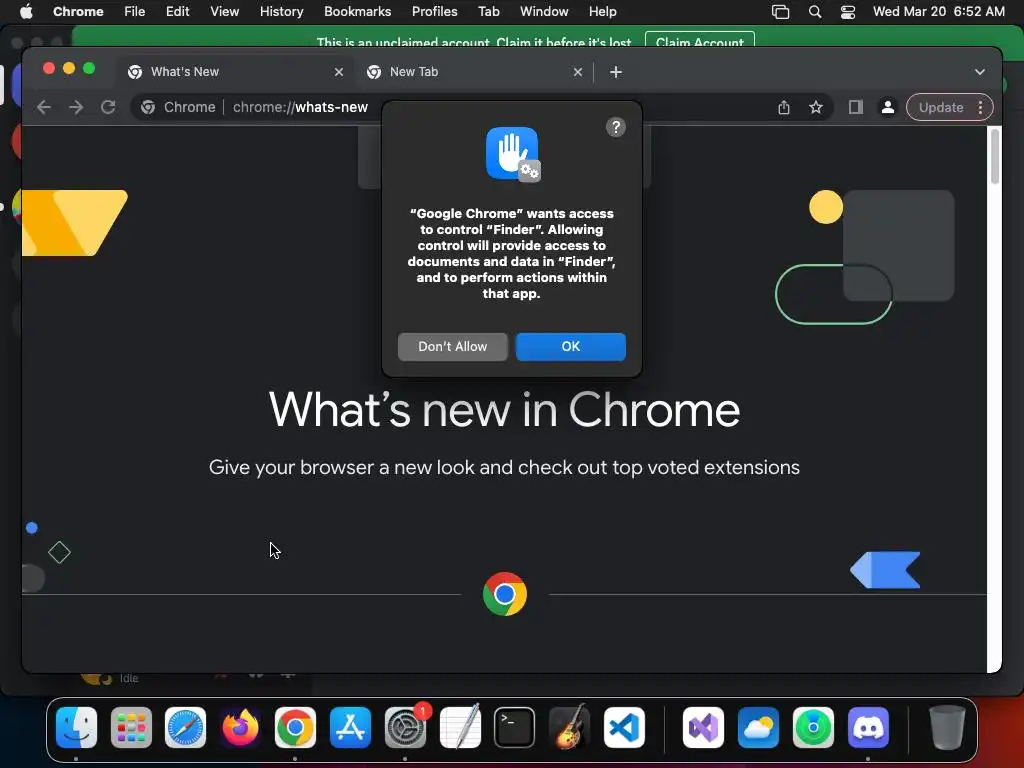Screen dimensions: 1024x768
Task: Open the Bookmarks menu
Action: click(x=357, y=12)
